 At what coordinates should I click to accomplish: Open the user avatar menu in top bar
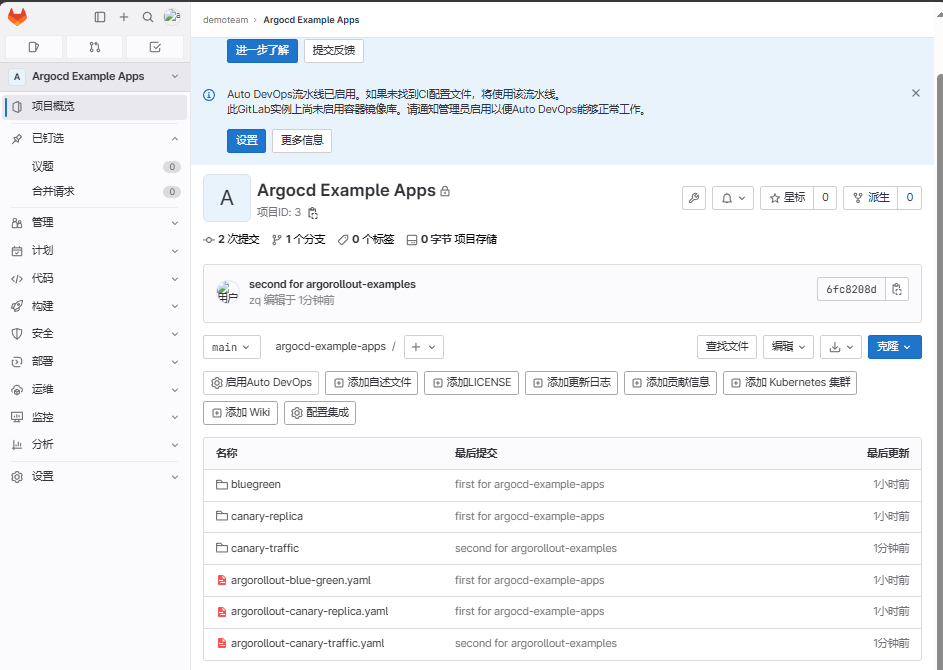pos(172,17)
